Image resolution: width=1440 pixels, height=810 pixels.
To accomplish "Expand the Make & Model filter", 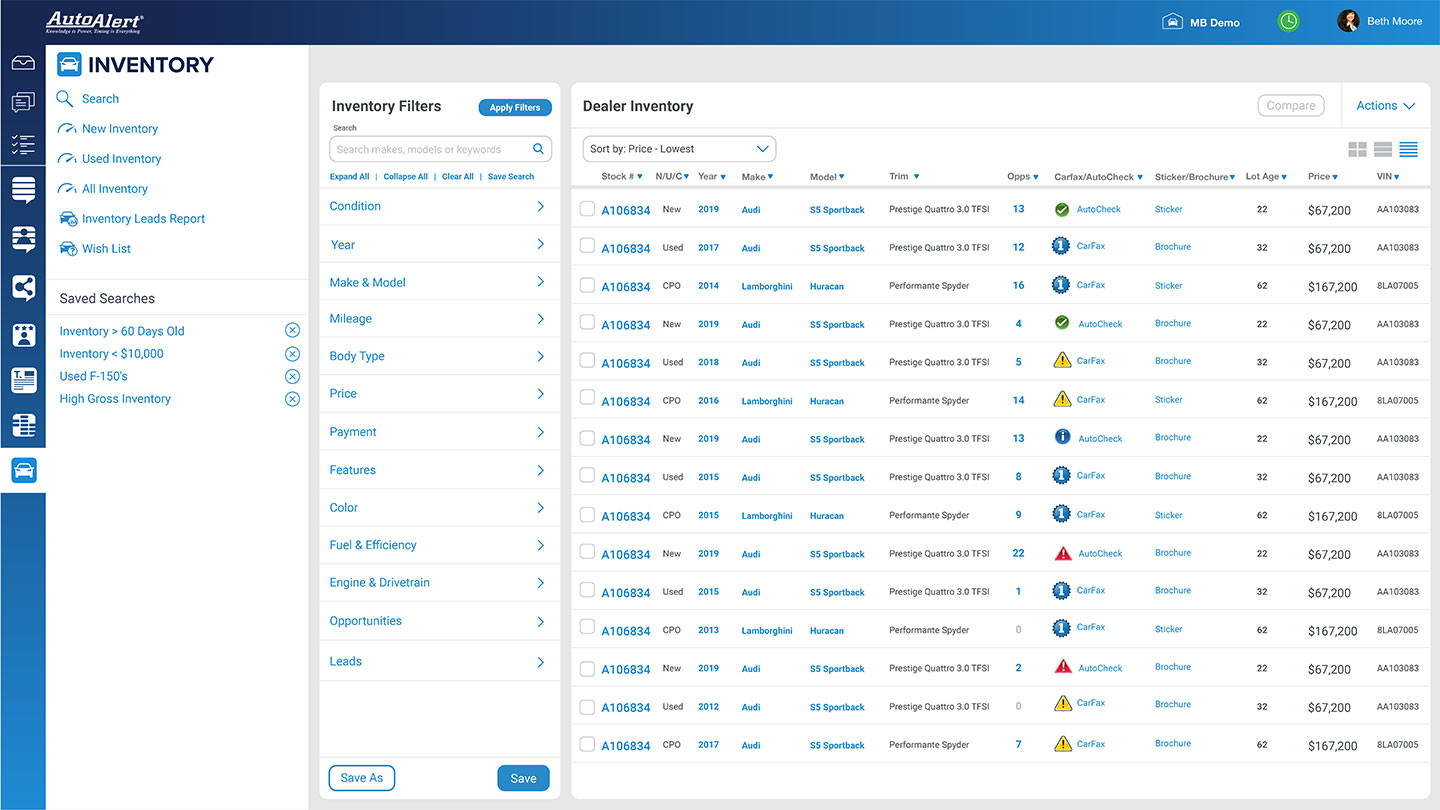I will (x=439, y=282).
